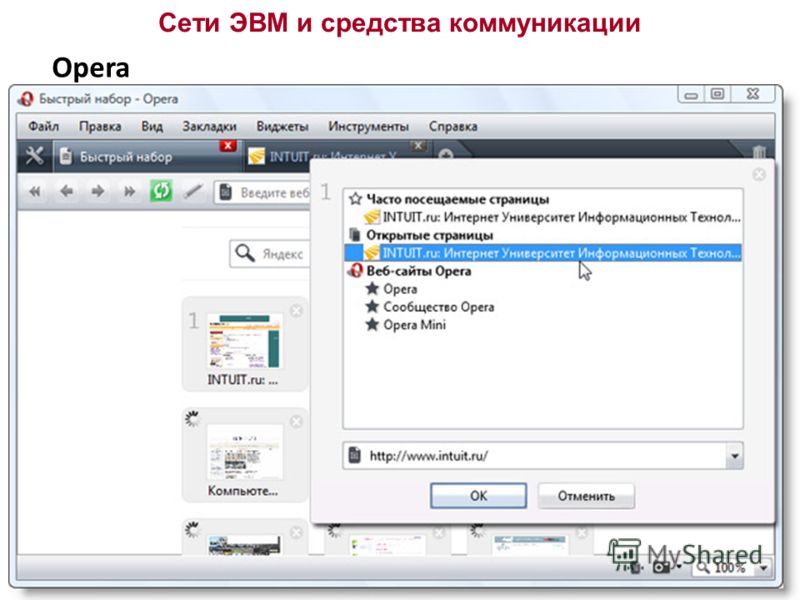Maximize the Opera window
Screen dimensions: 800x600
717,94
